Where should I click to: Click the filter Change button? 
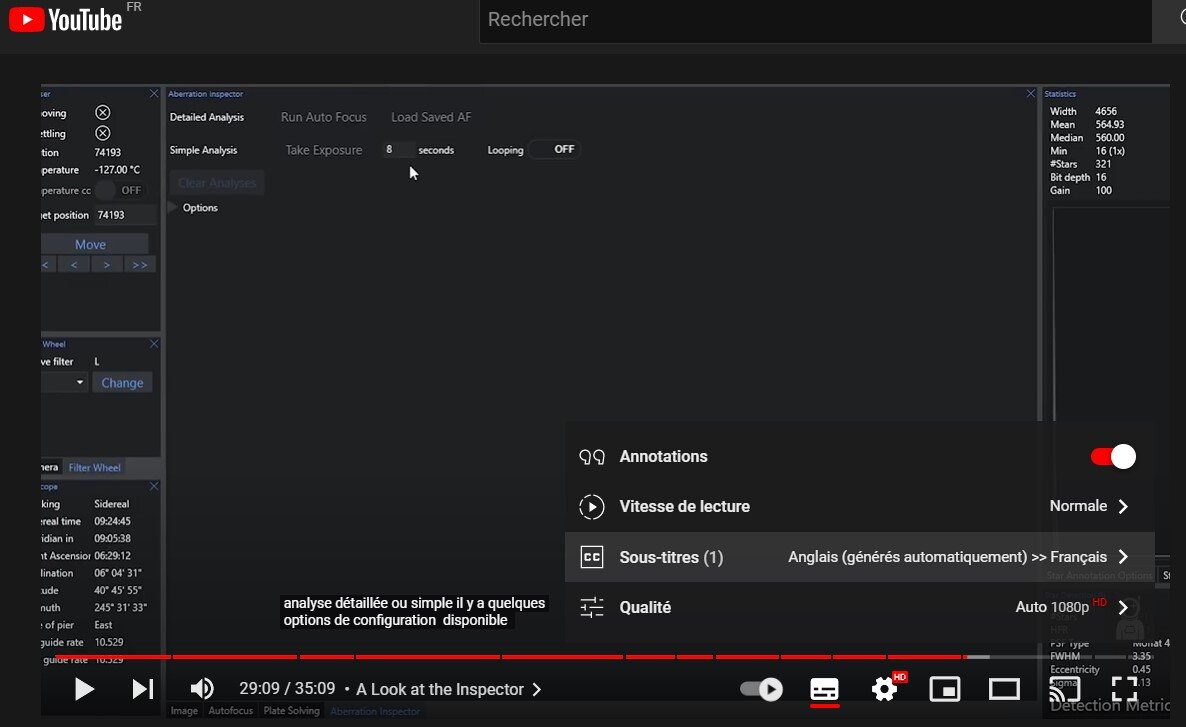(122, 383)
